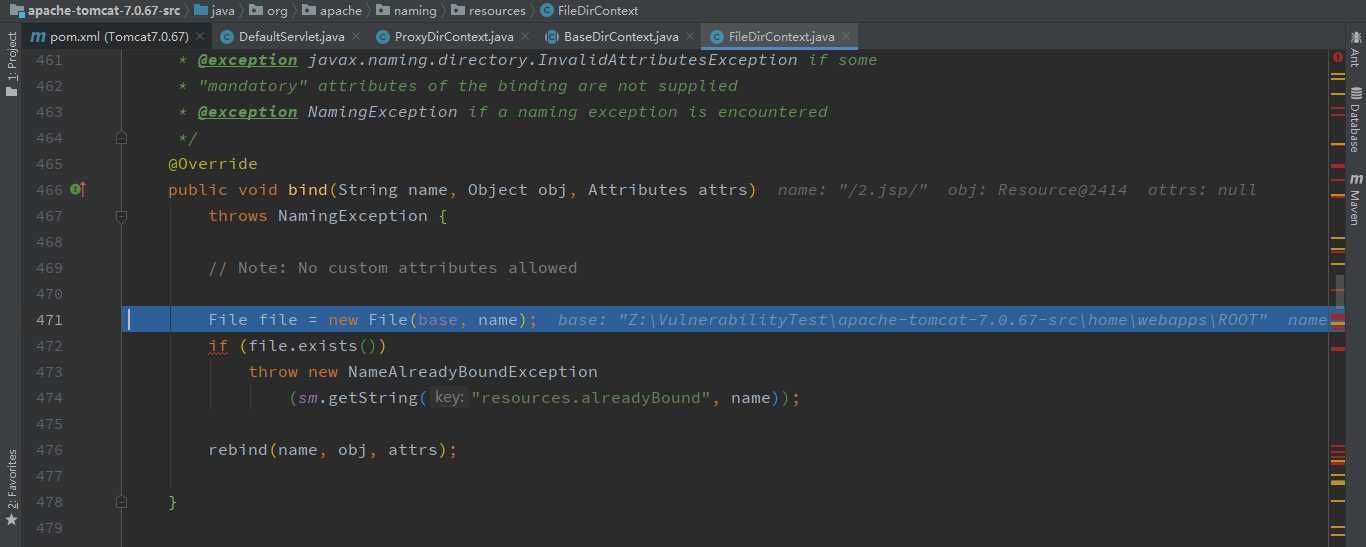Open the Ant tool window
Viewport: 1366px width, 547px height.
[x=1354, y=48]
